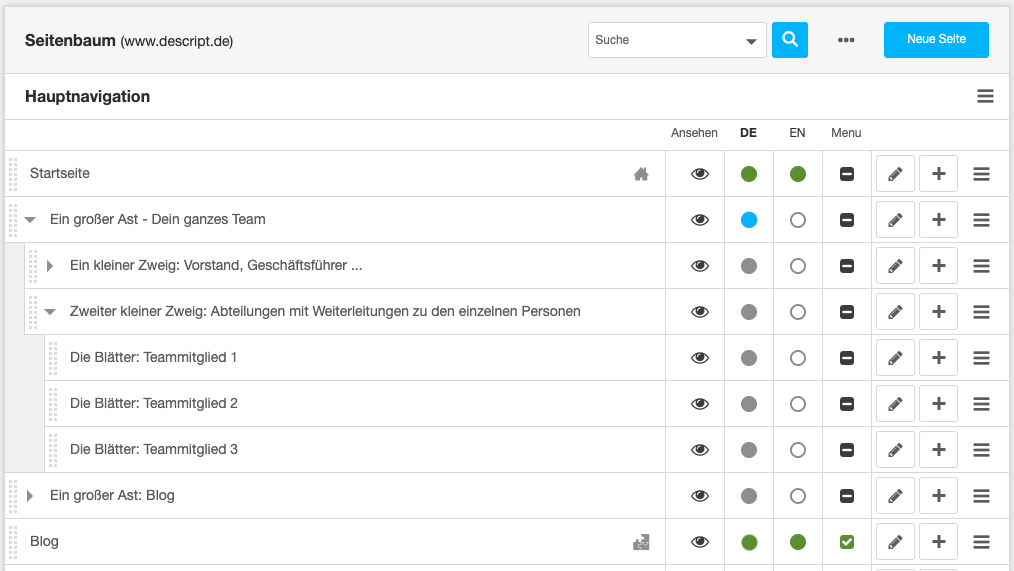Viewport: 1014px width, 571px height.
Task: Click the blue search magnifier button
Action: click(x=790, y=39)
